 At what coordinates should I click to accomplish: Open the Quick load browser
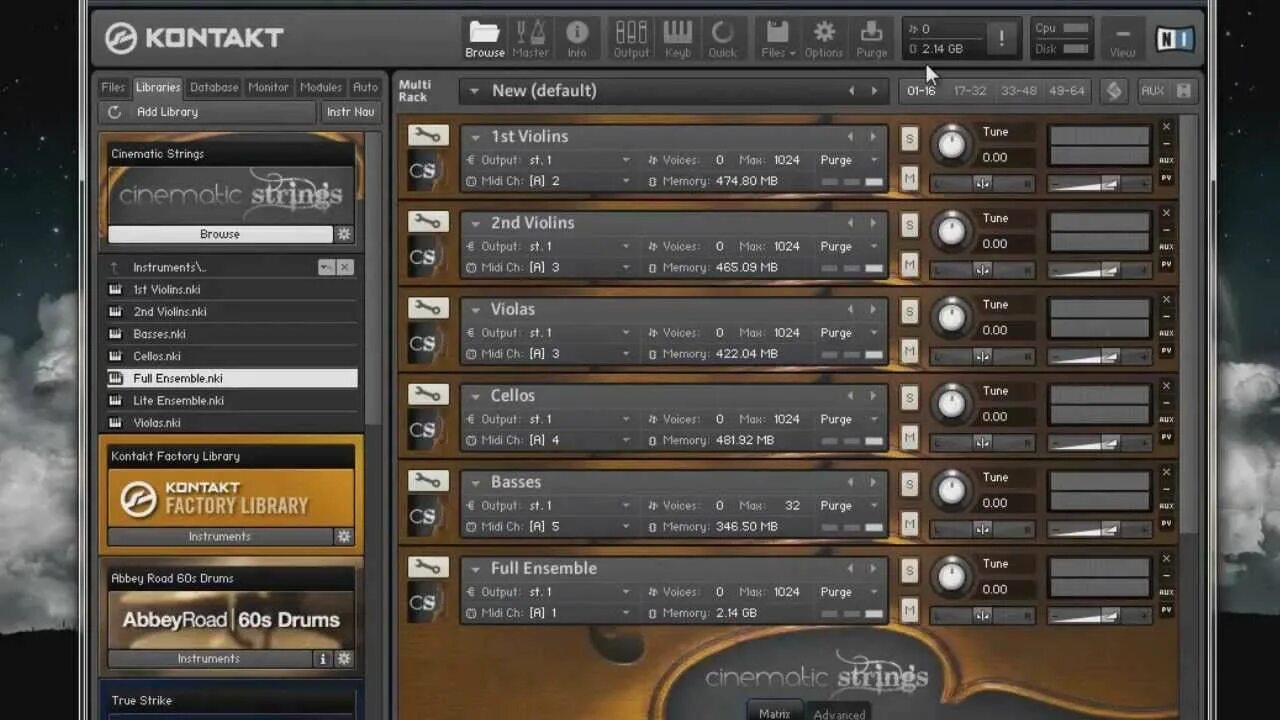722,39
